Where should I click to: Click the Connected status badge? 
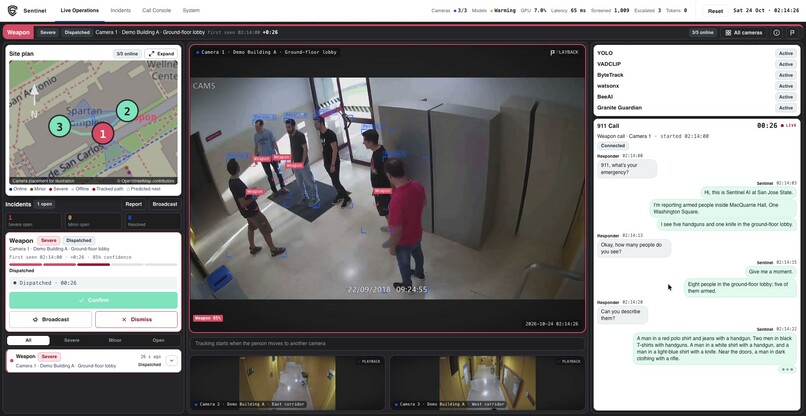coord(613,146)
